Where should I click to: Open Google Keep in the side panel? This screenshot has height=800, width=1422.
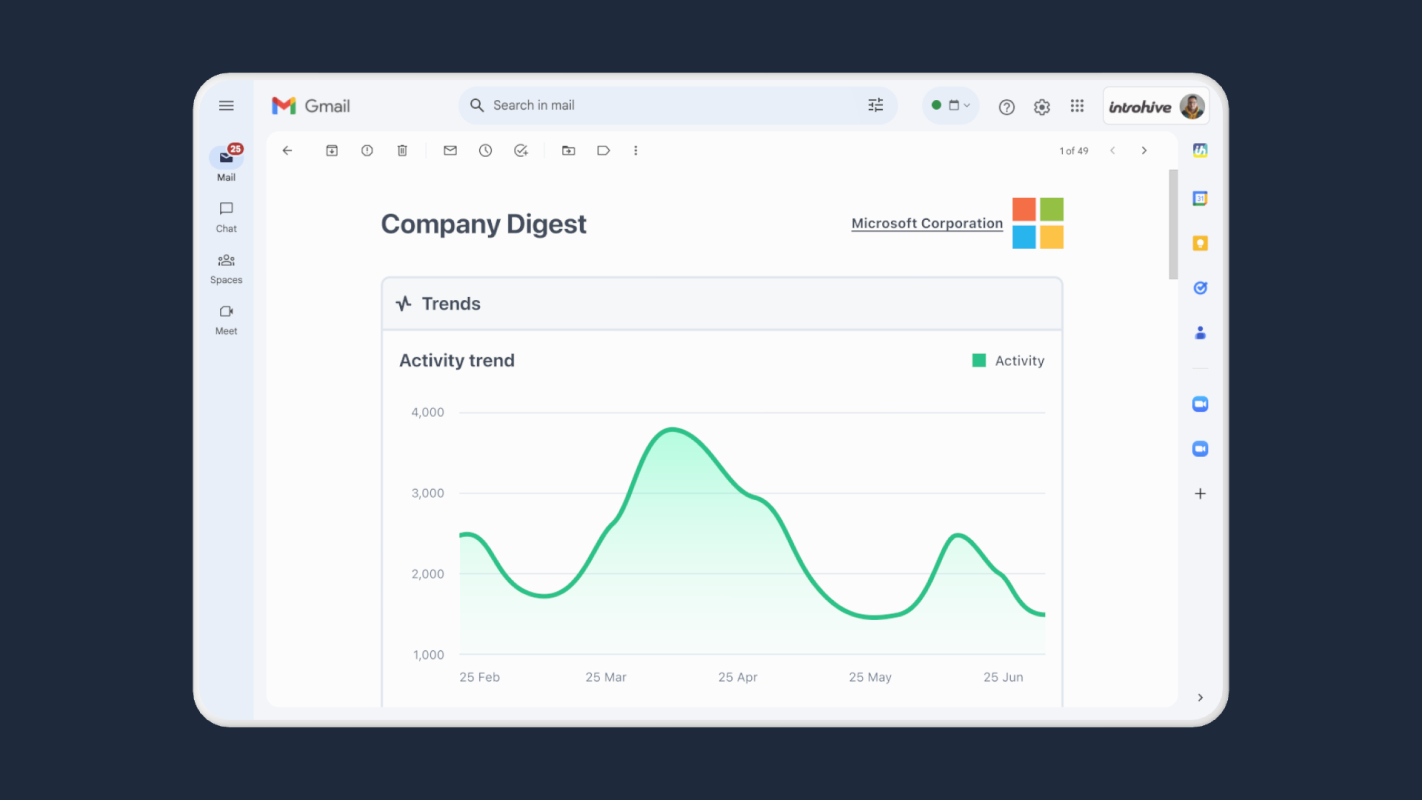click(x=1200, y=243)
